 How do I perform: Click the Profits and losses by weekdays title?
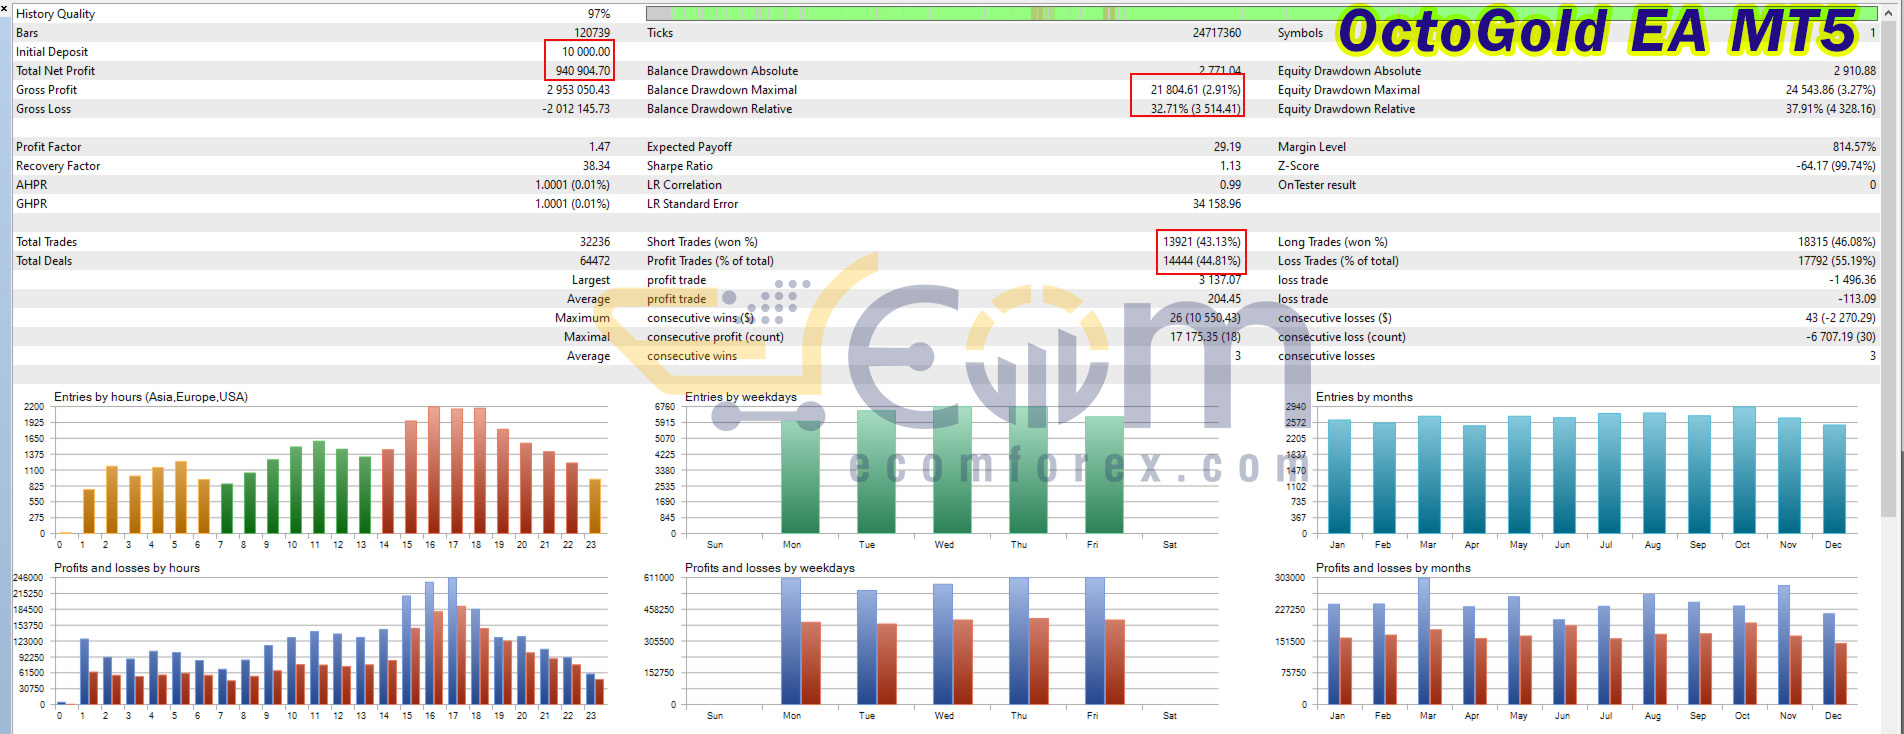tap(770, 568)
